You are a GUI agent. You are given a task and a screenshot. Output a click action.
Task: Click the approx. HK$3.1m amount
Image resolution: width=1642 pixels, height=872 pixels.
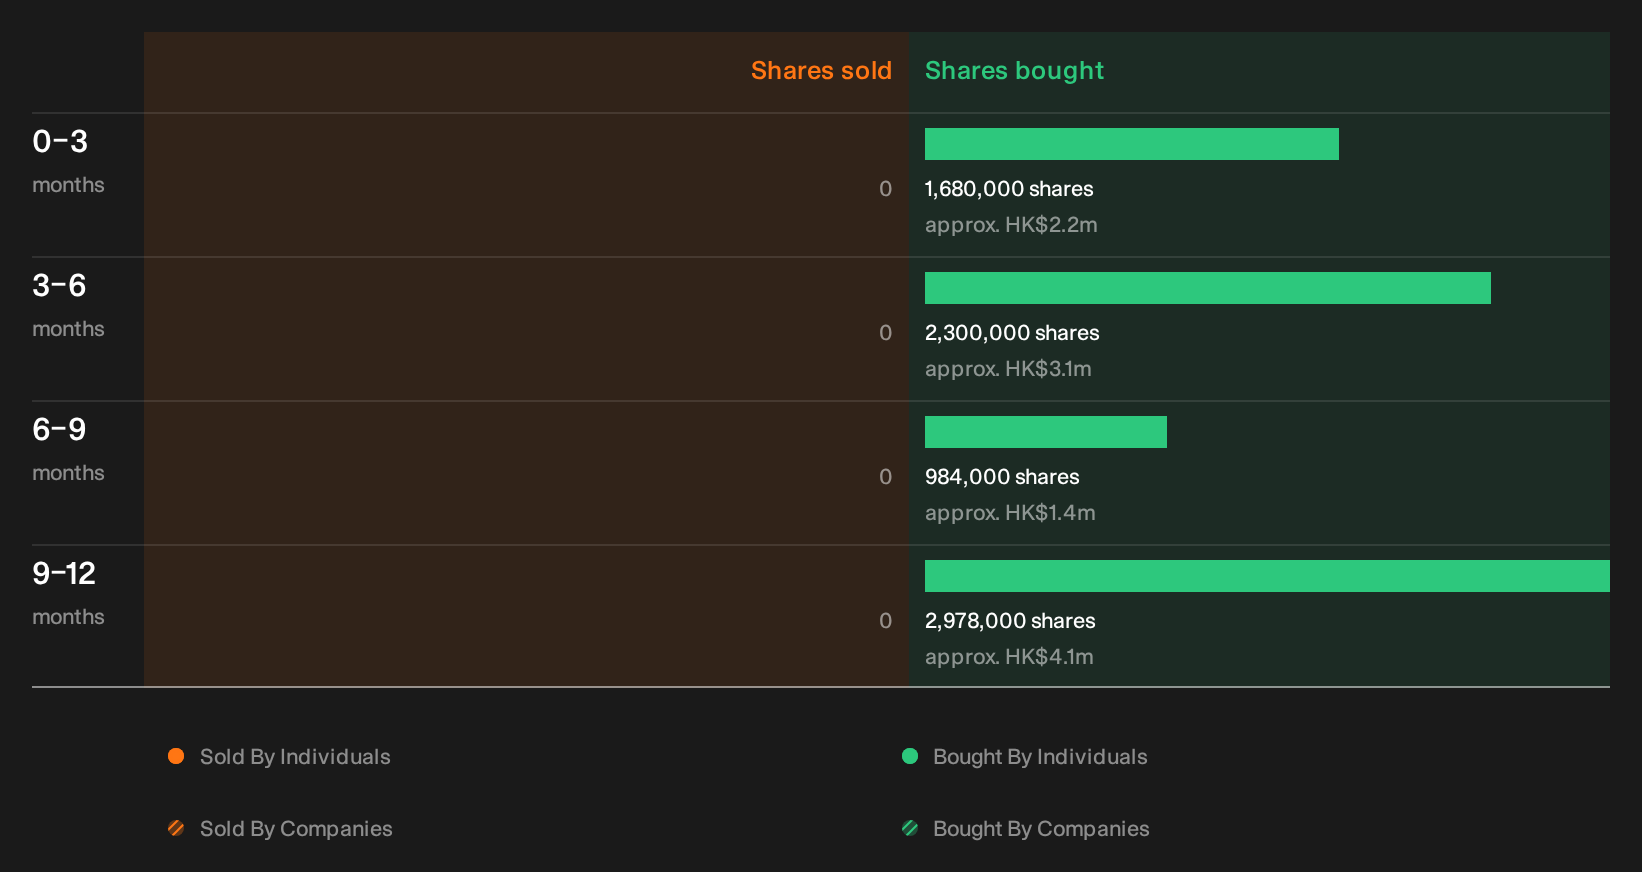[1008, 369]
